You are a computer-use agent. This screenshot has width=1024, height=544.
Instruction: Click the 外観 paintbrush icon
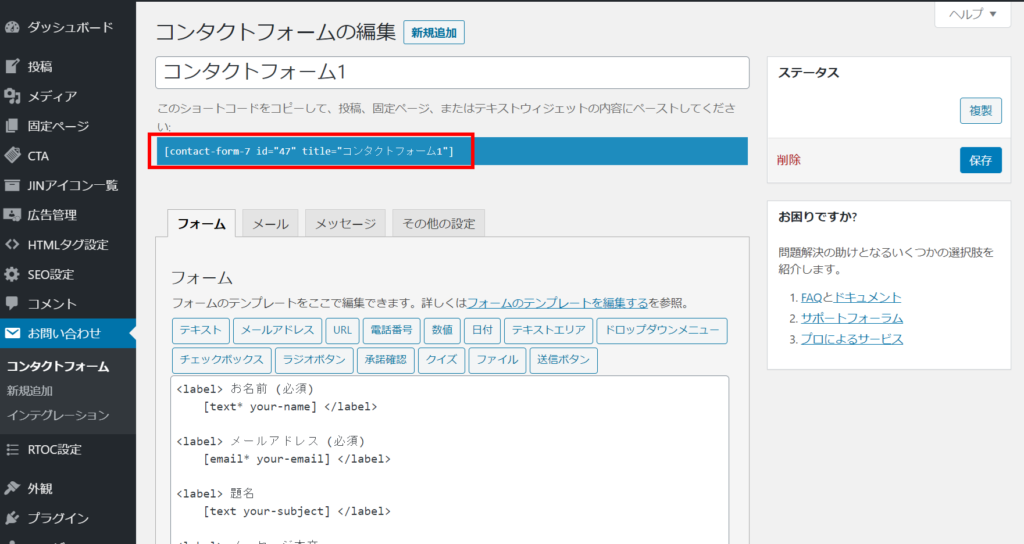(x=12, y=488)
